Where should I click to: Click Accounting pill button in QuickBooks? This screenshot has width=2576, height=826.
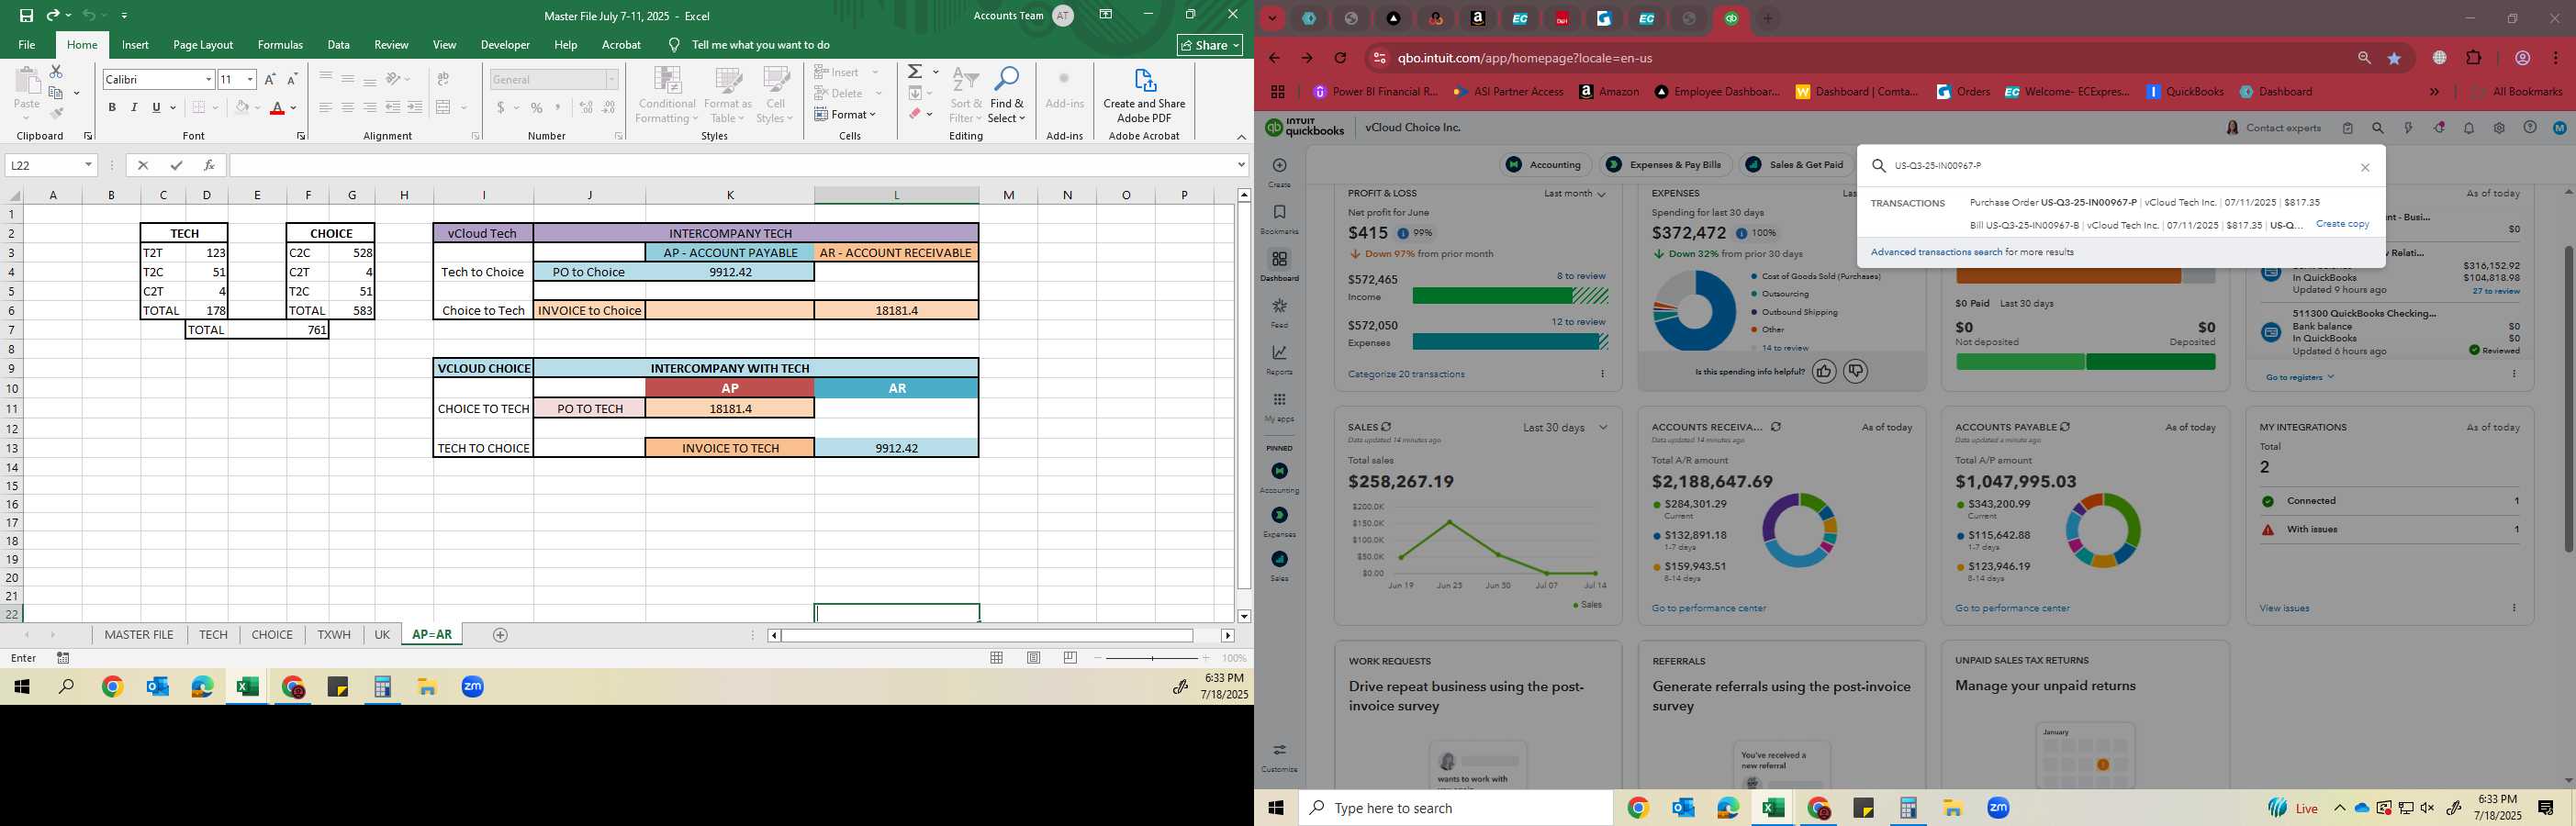tap(1545, 165)
